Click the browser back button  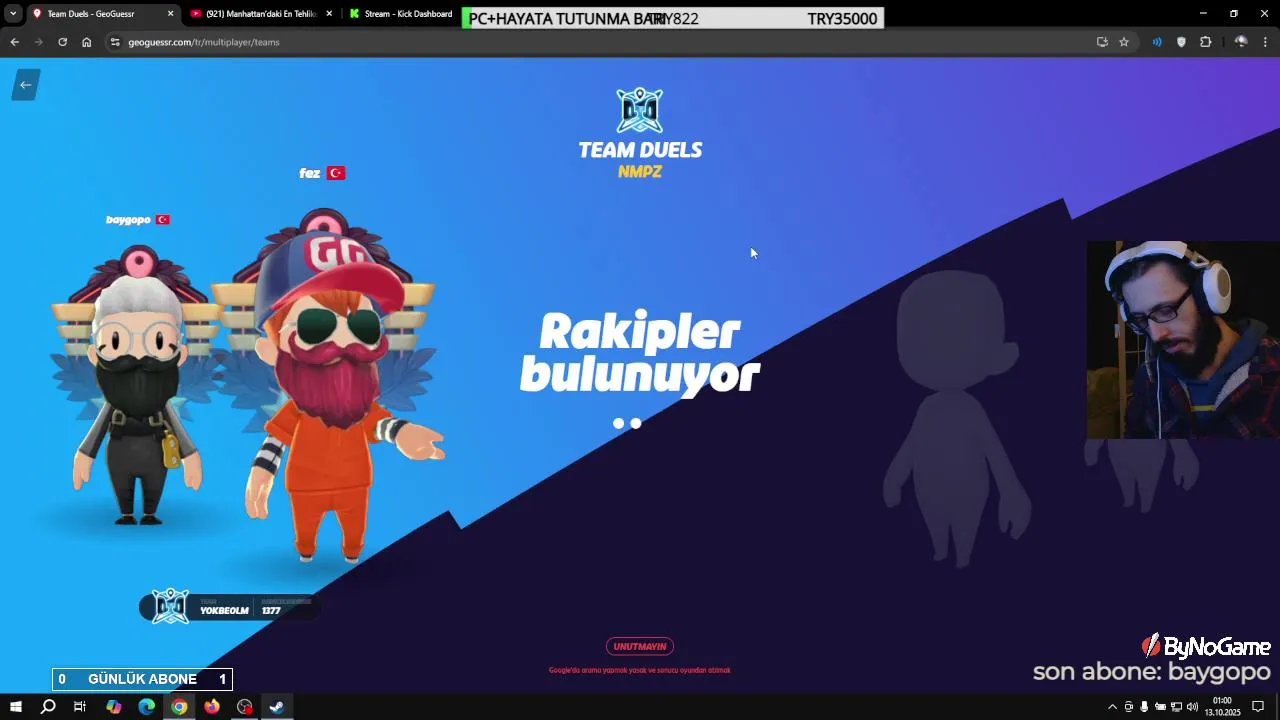14,42
